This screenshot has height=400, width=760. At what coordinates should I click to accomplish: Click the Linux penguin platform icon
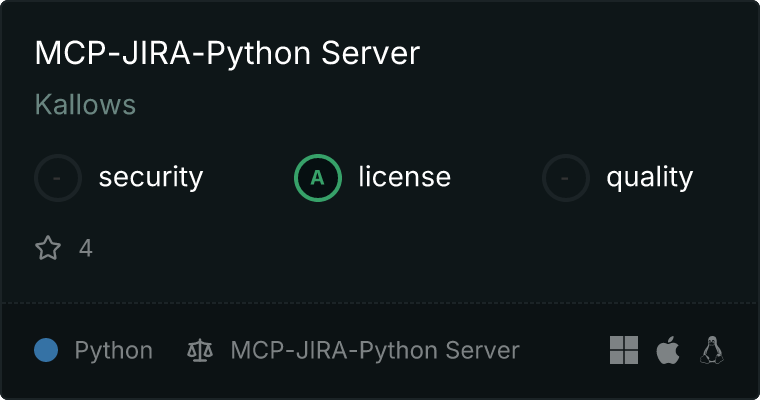tap(712, 350)
